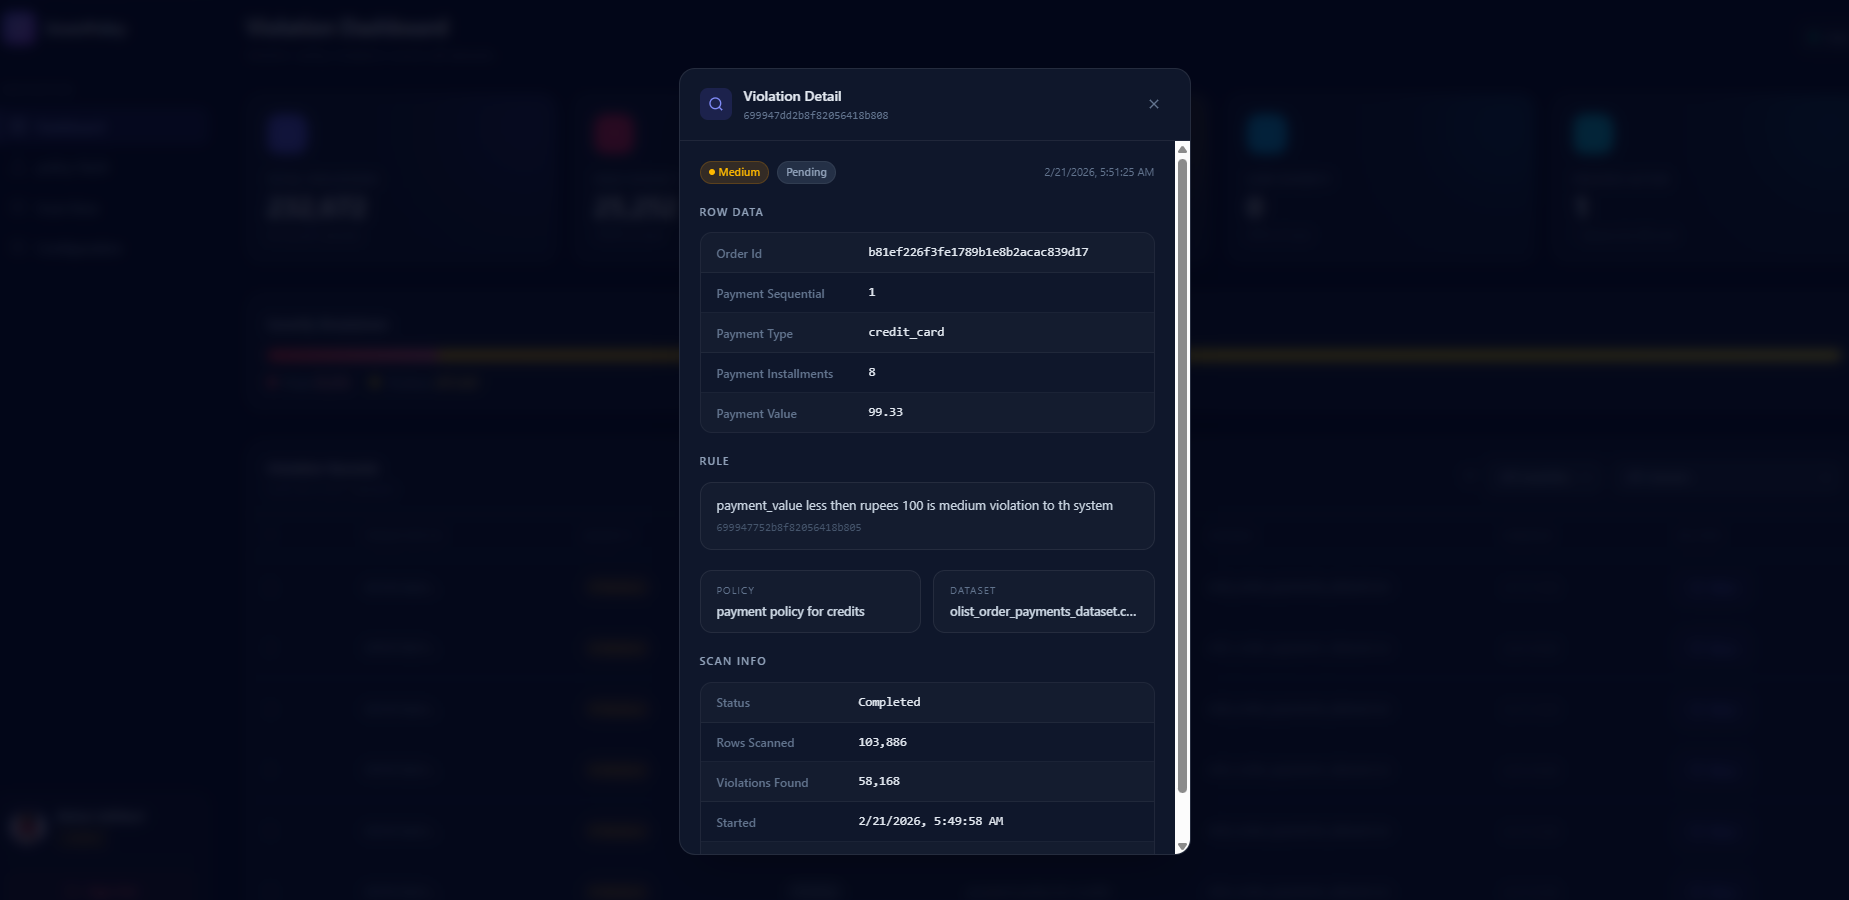Click the modal scrollbar down arrow
The height and width of the screenshot is (900, 1849).
(x=1184, y=846)
